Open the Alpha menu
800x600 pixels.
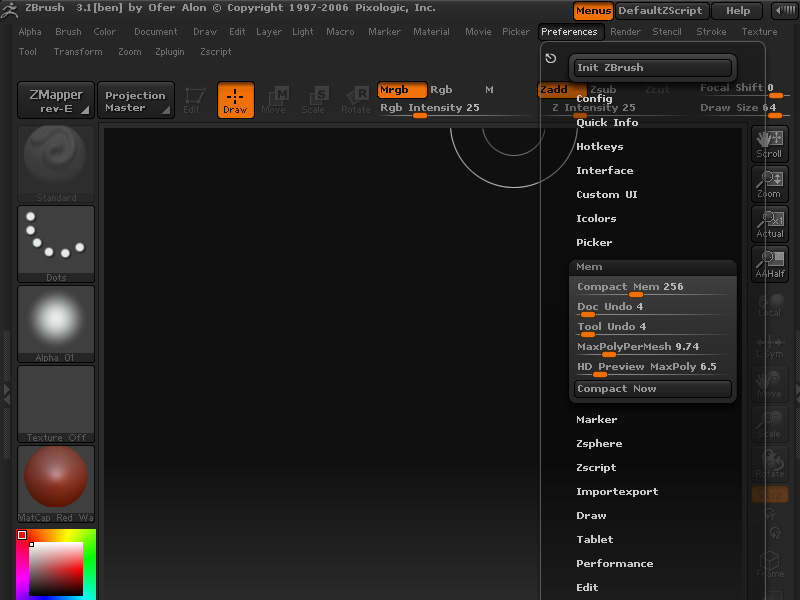point(30,32)
